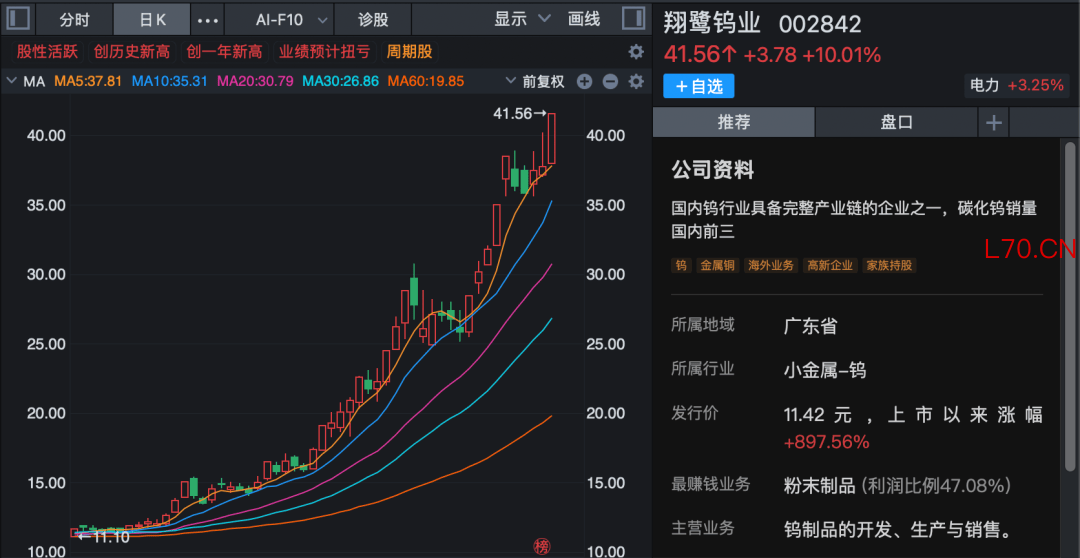Collapse the MA indicator row chevron
The height and width of the screenshot is (558, 1080).
pyautogui.click(x=13, y=81)
